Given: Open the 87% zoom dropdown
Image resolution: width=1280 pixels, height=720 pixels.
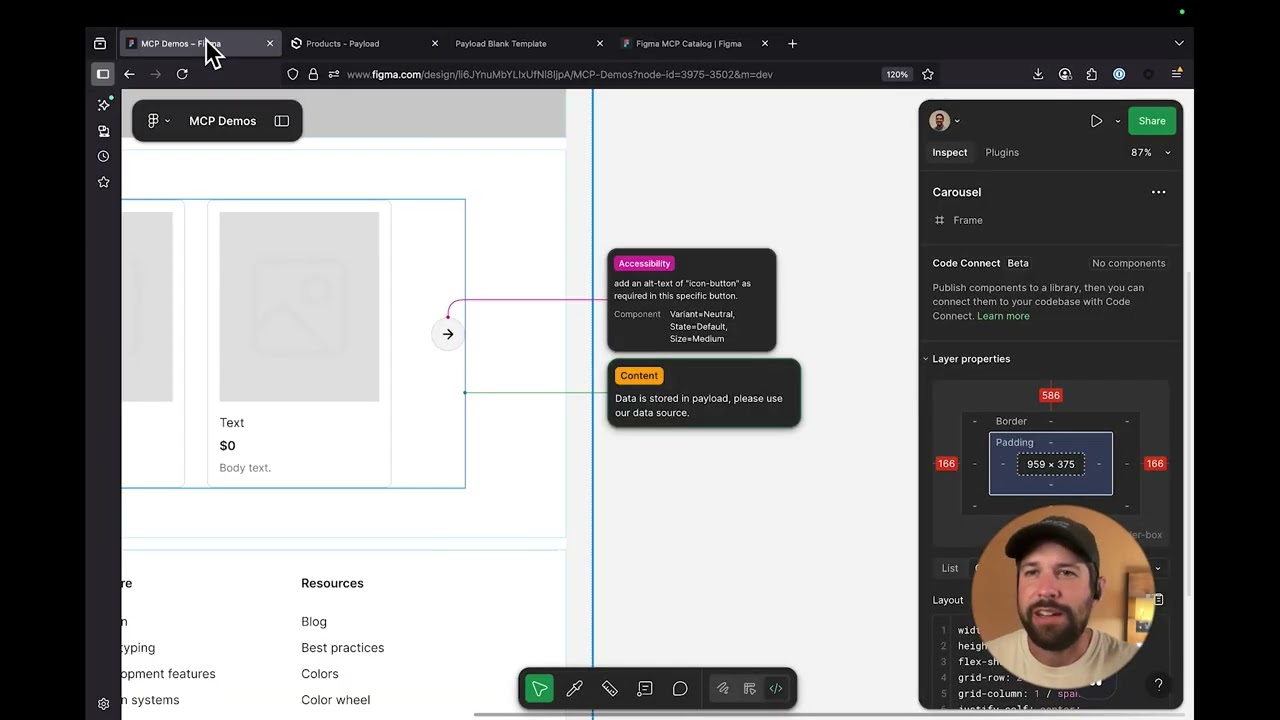Looking at the screenshot, I should click(1150, 153).
